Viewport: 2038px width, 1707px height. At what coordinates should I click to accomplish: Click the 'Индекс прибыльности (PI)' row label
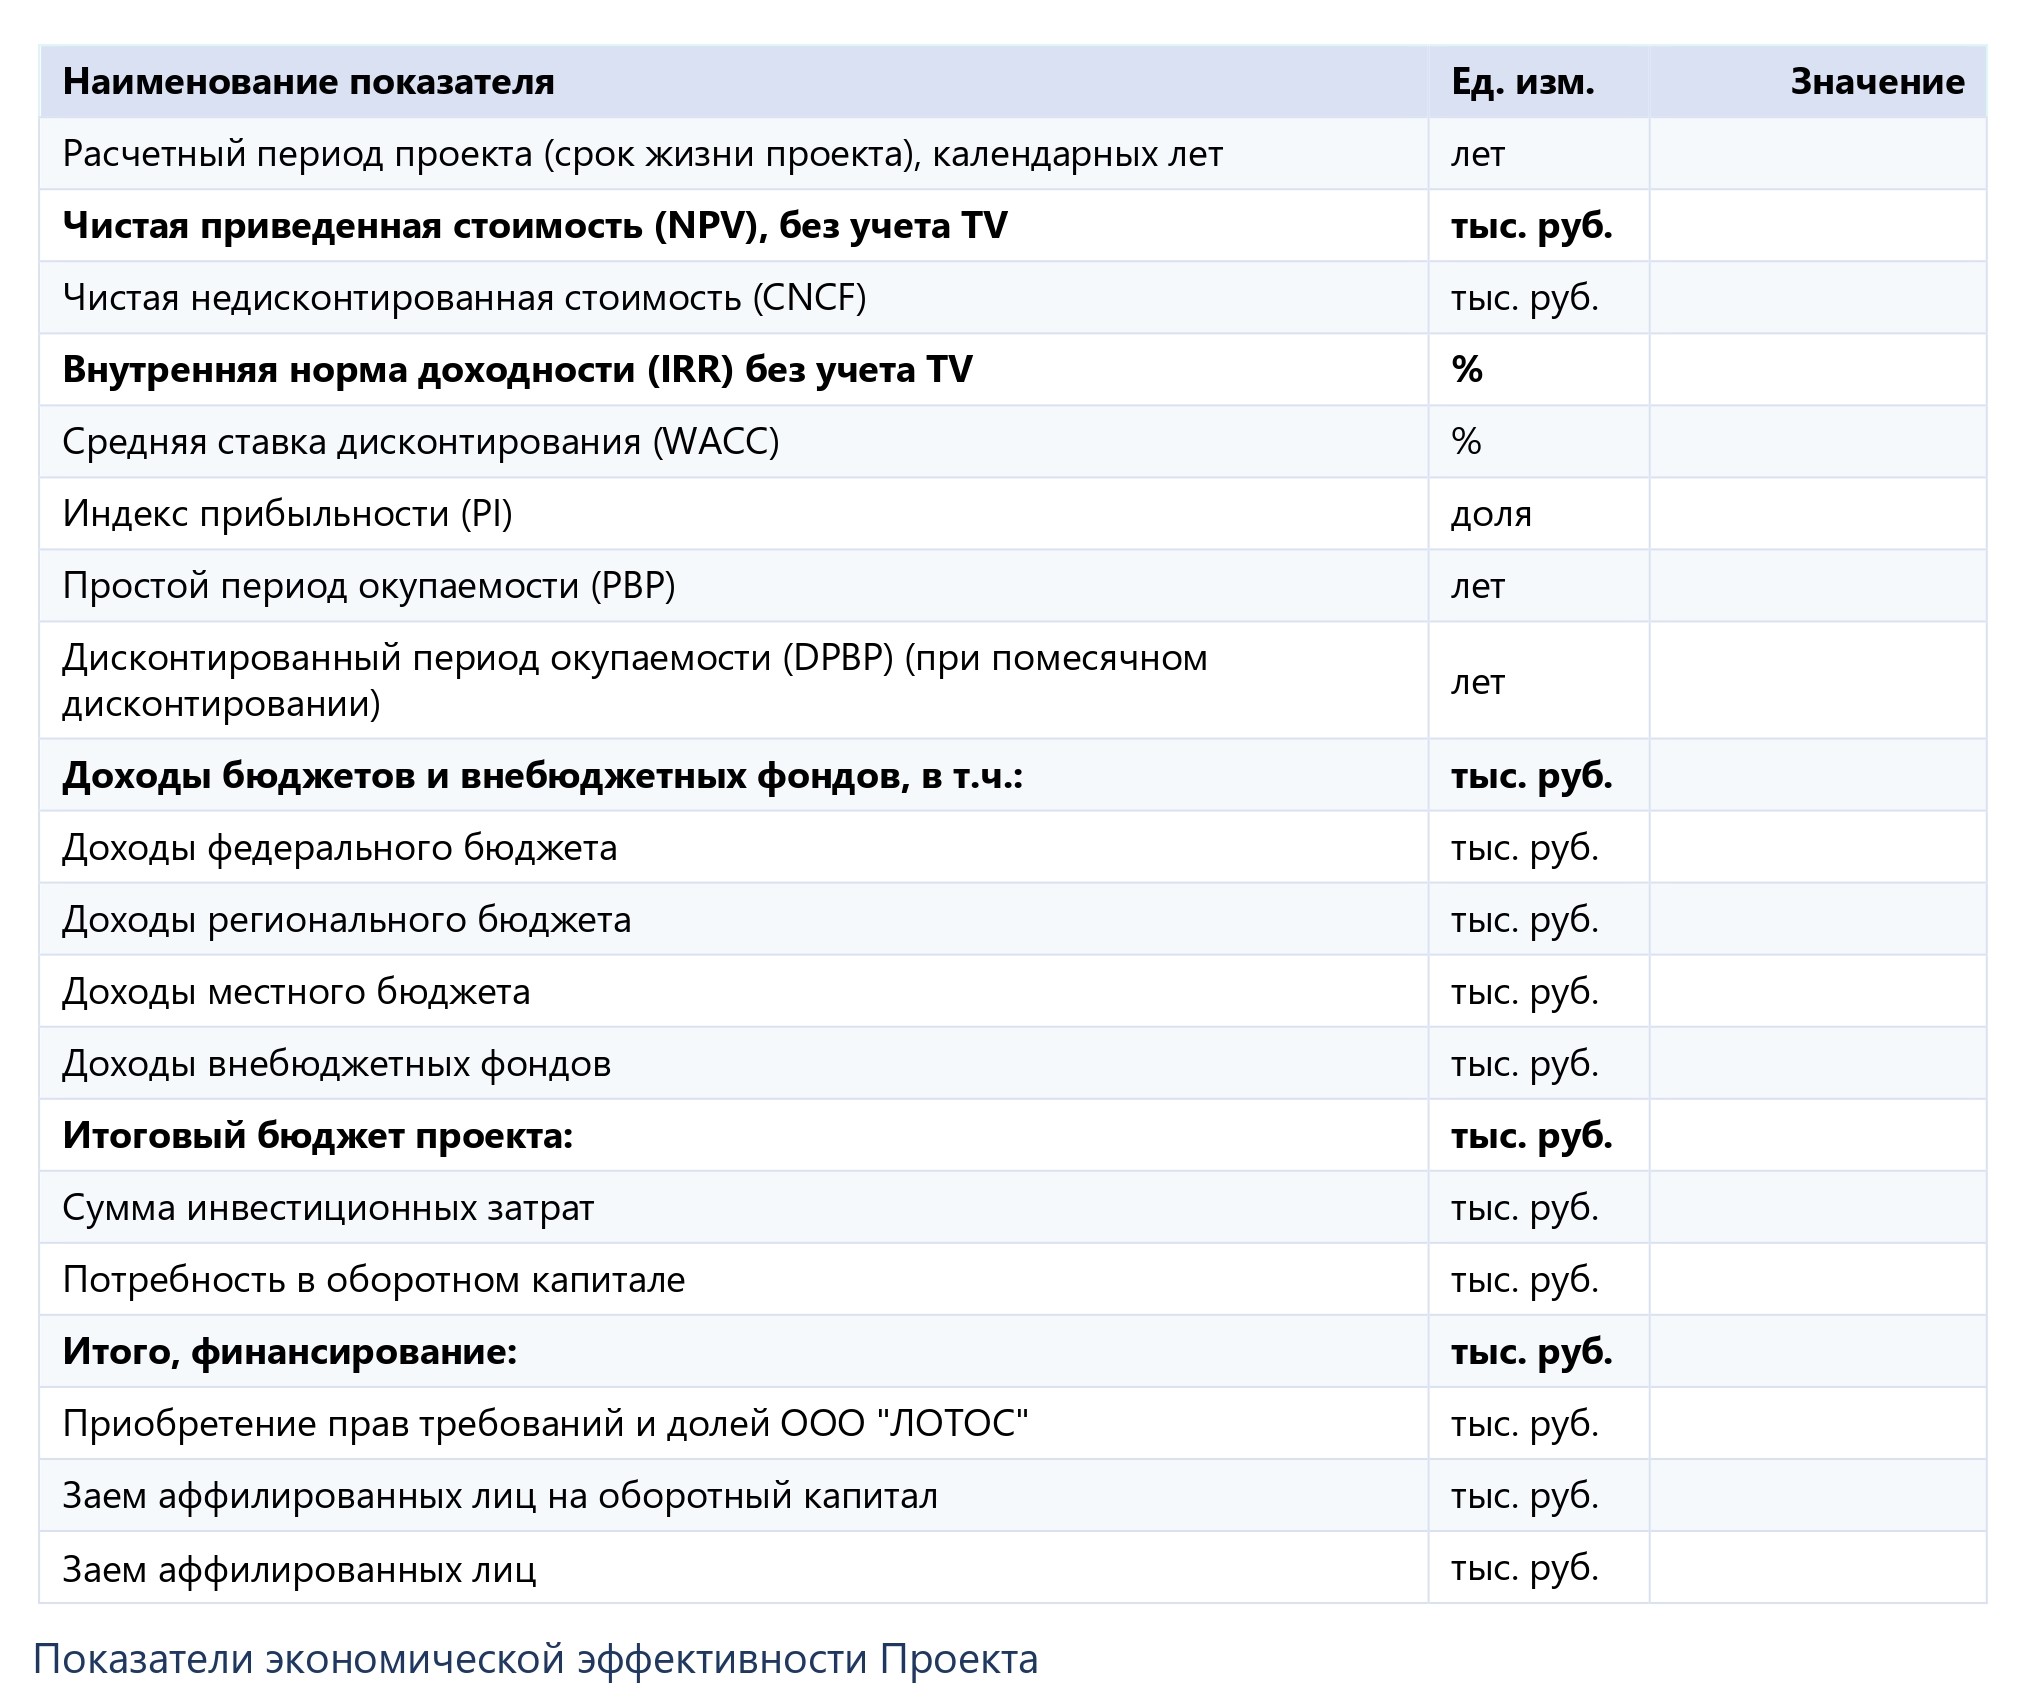[287, 514]
